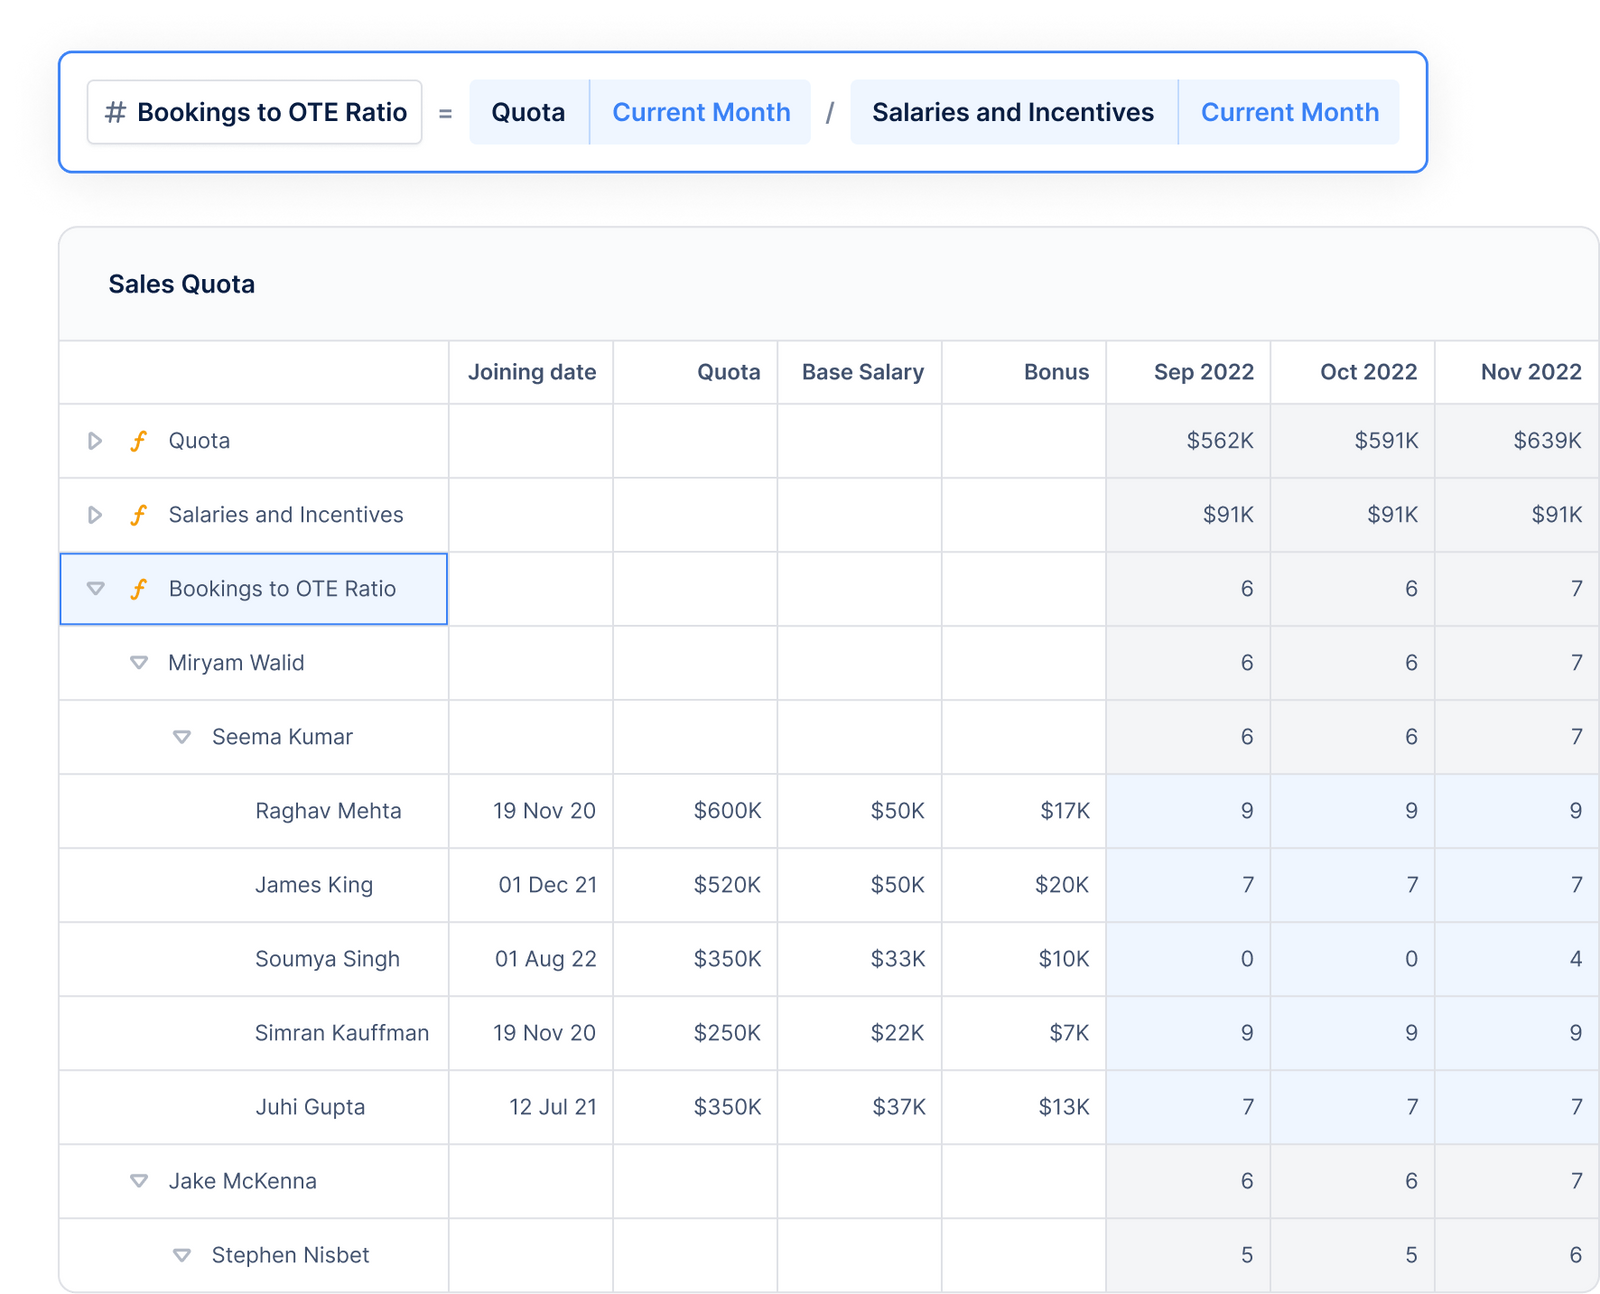Viewport: 1600px width, 1294px height.
Task: Collapse Seema Kumar's team rows
Action: (x=181, y=736)
